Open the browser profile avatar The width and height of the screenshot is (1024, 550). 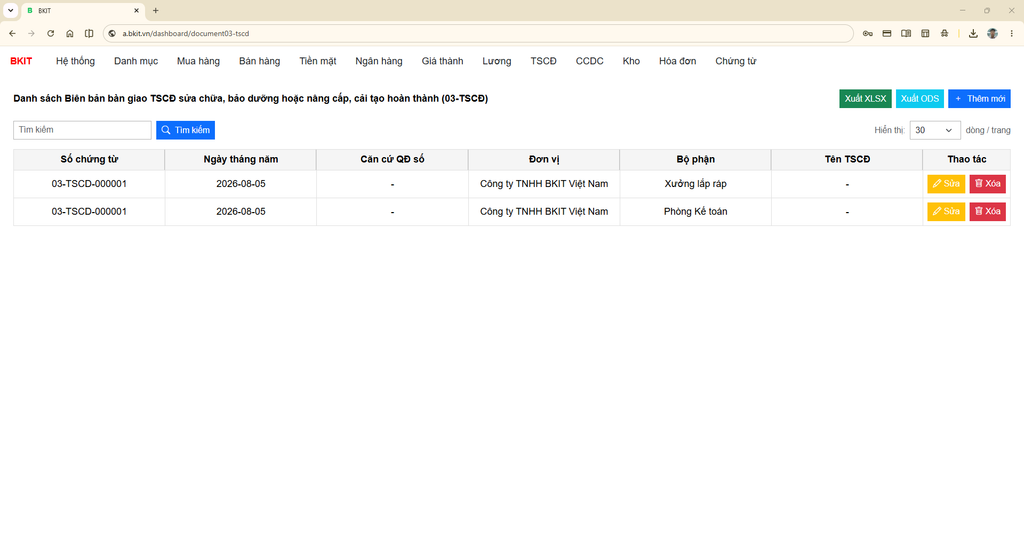[992, 33]
